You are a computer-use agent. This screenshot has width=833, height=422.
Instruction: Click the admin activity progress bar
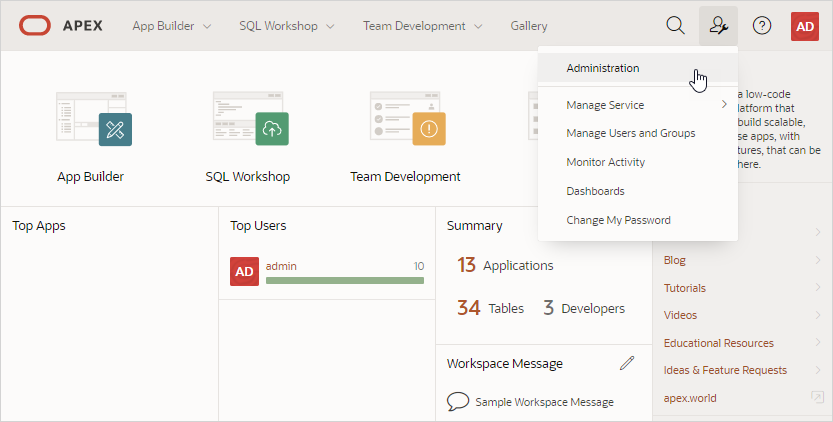coord(344,281)
